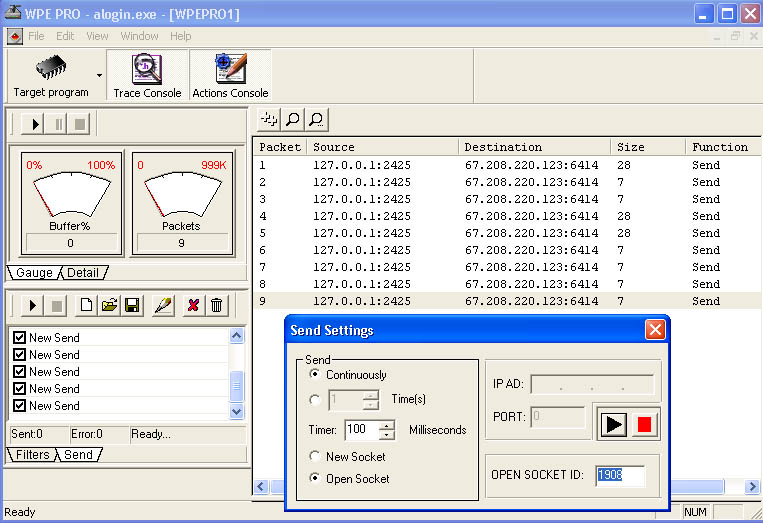Sort by the Source column header
The image size is (763, 523).
click(382, 147)
